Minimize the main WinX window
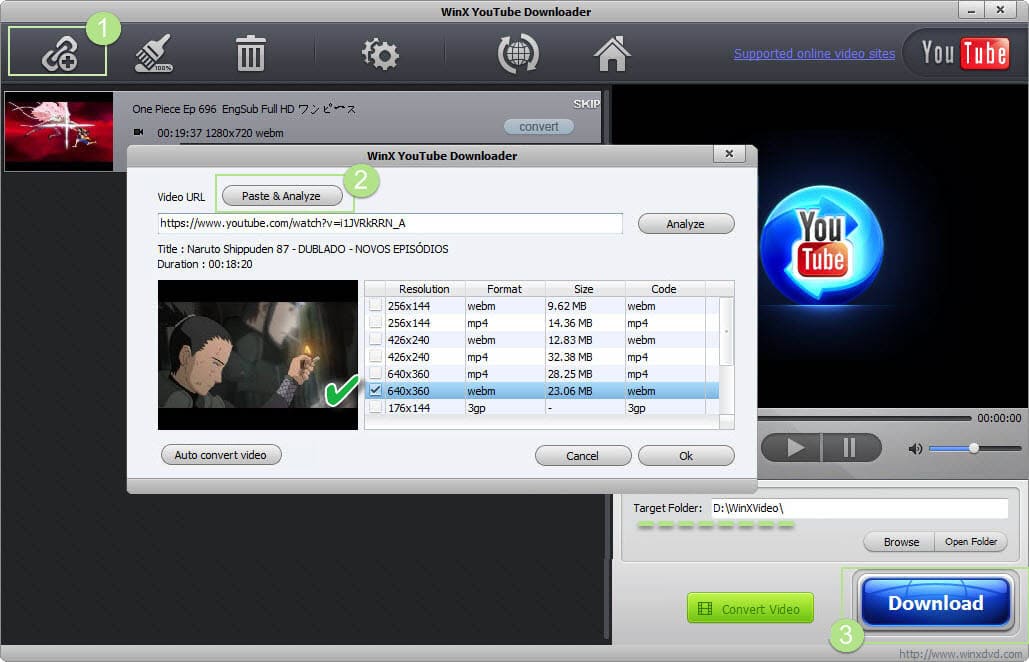The height and width of the screenshot is (662, 1029). click(x=971, y=10)
